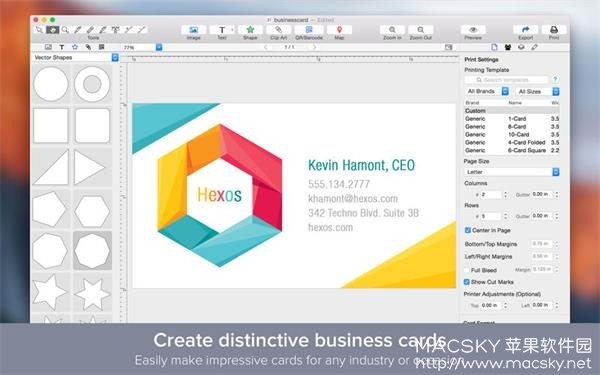Toggle the Center in Page checkbox
The height and width of the screenshot is (375, 600).
click(468, 230)
